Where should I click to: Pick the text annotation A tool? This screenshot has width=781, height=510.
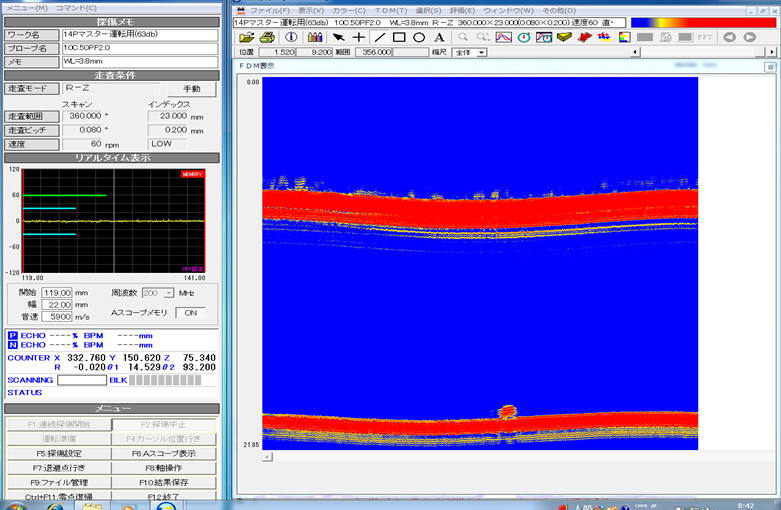click(439, 37)
